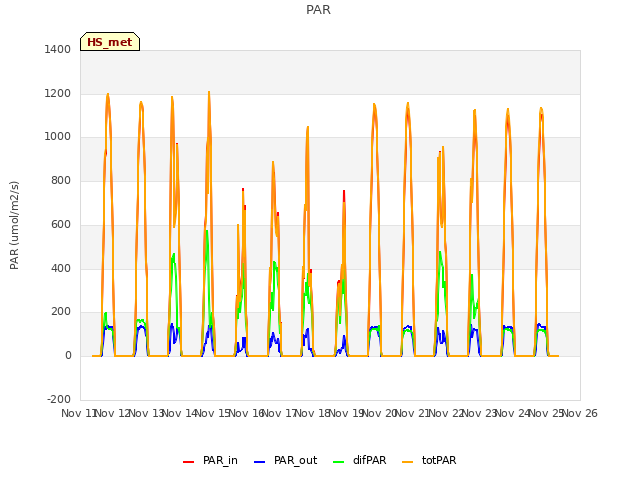Click the Nov 26 x-axis label

click(x=580, y=413)
